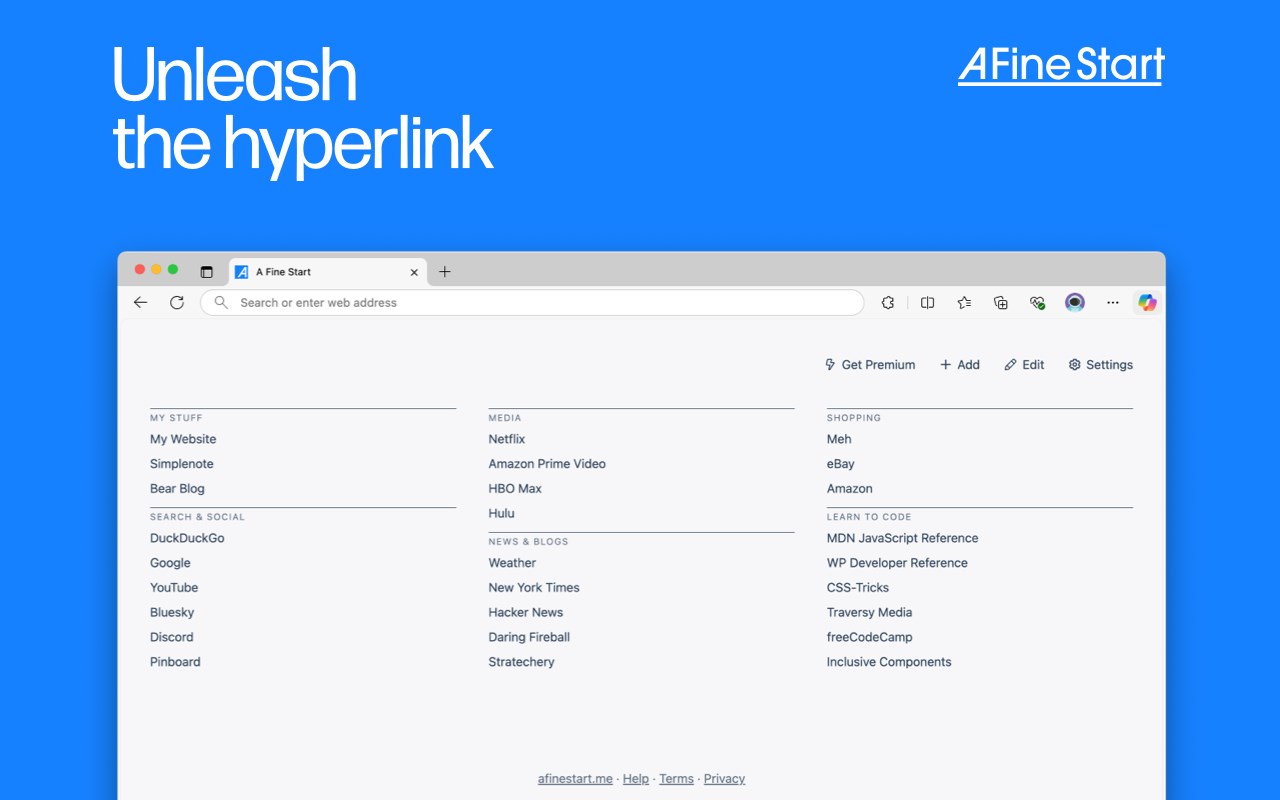Viewport: 1280px width, 800px height.
Task: Close the A Fine Start tab
Action: (x=414, y=272)
